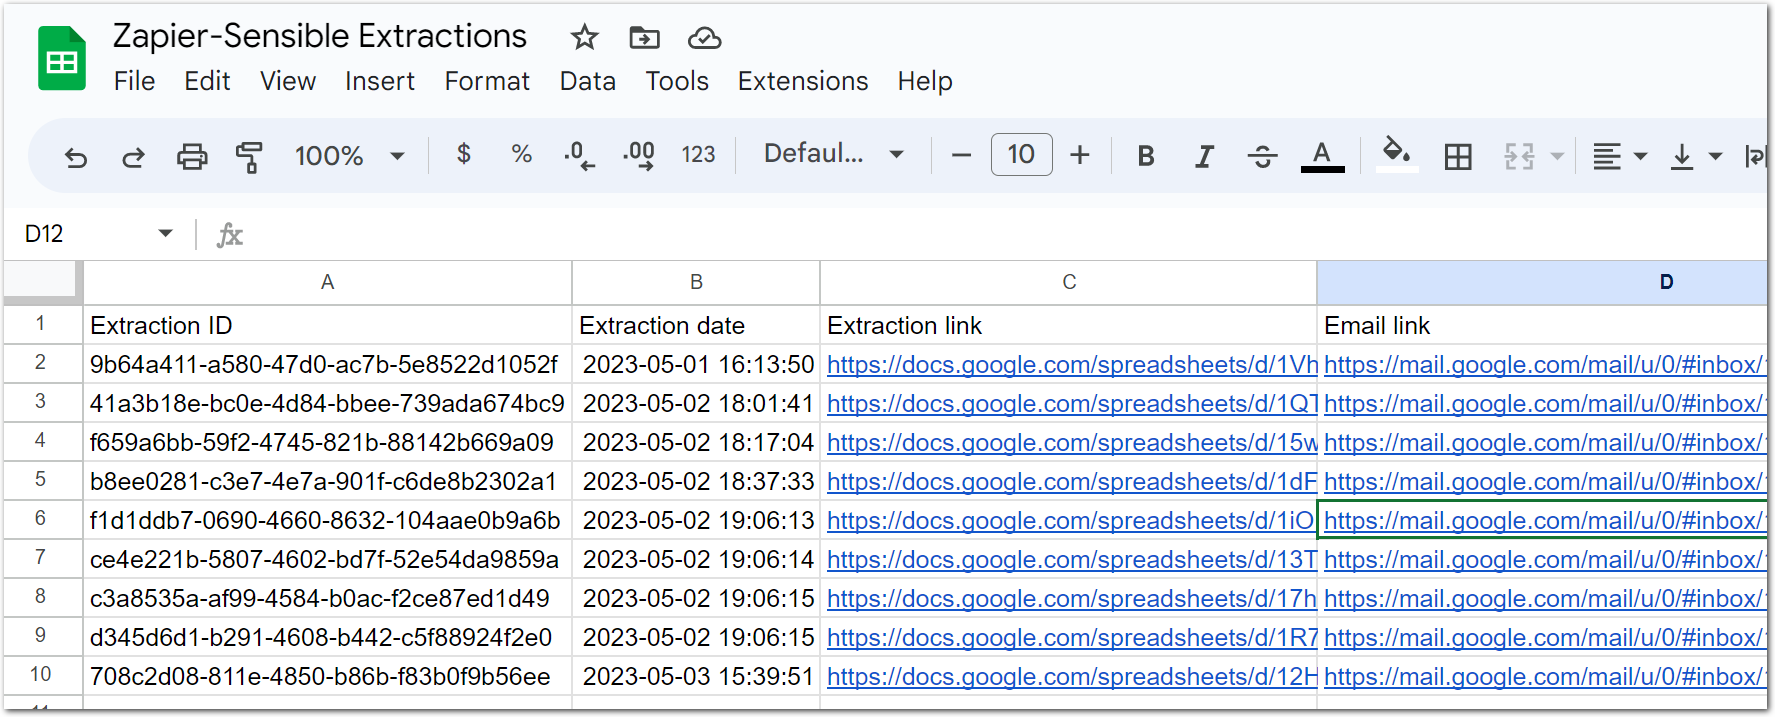
Task: Toggle bold formatting
Action: tap(1146, 156)
